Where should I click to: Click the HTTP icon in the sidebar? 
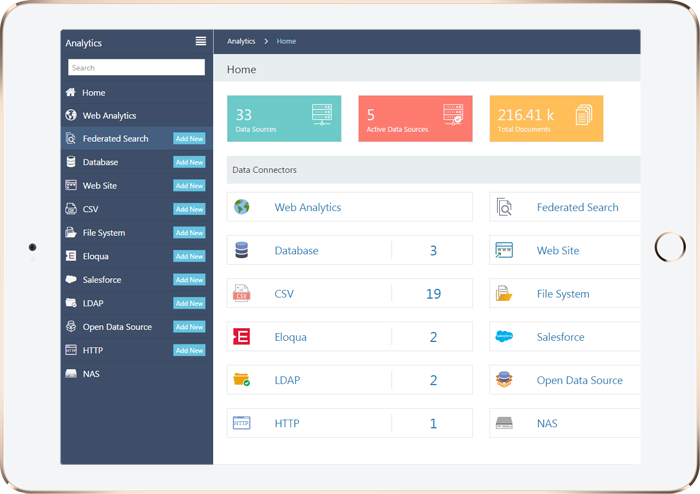71,350
